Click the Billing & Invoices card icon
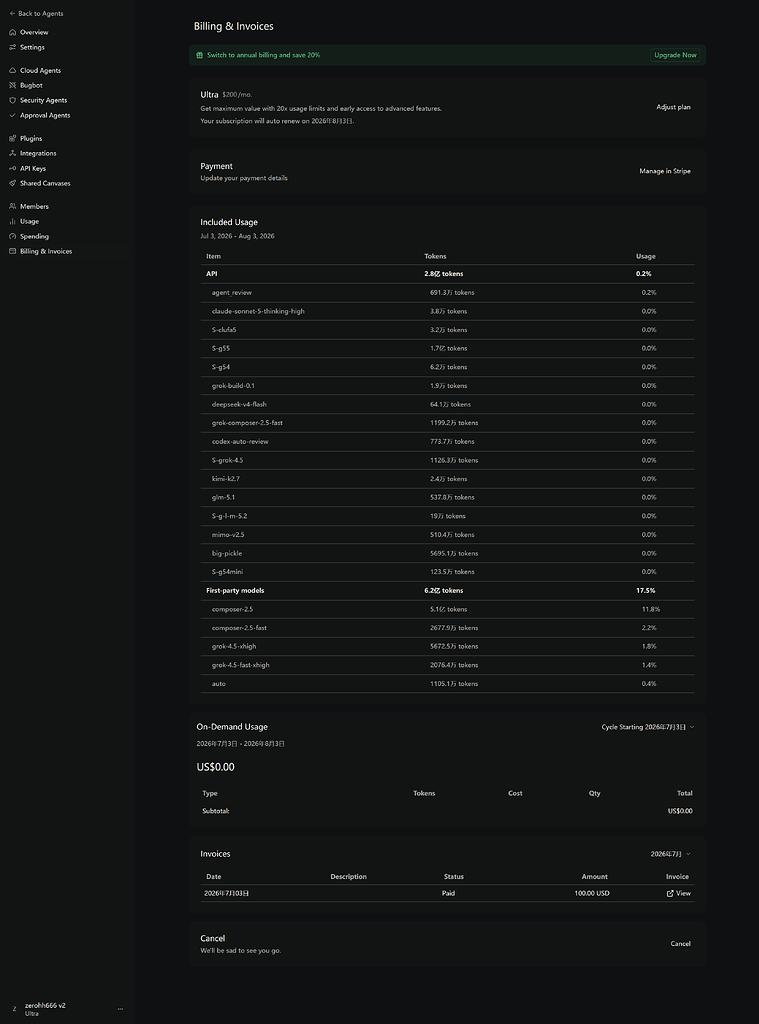Viewport: 759px width, 1024px height. 12,251
